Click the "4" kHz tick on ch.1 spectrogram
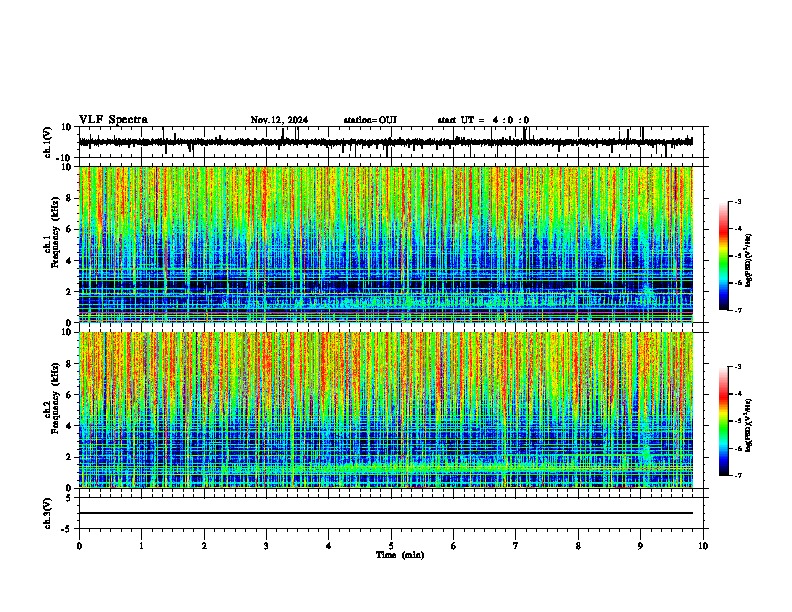 tap(70, 261)
